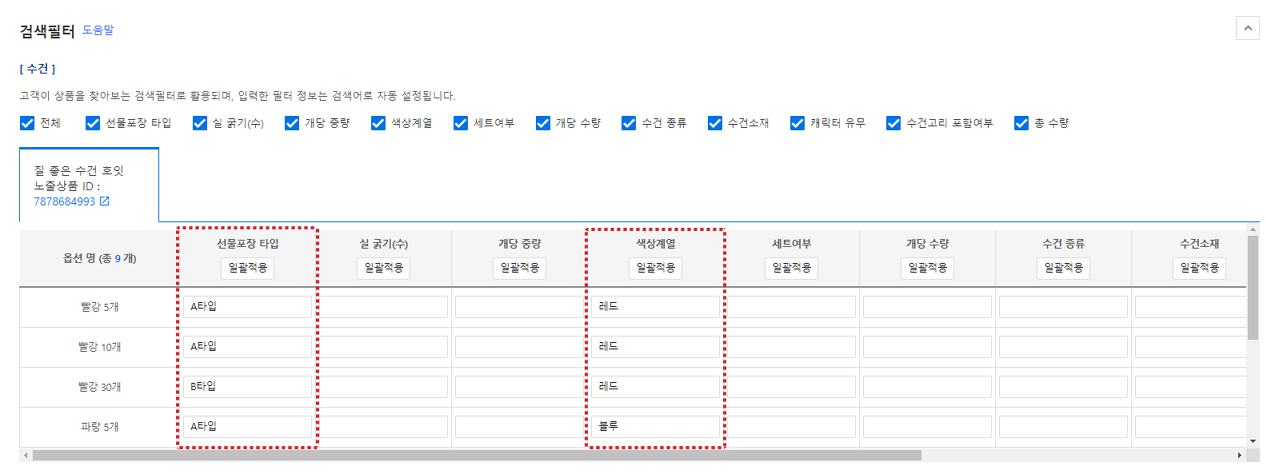Click 세트여부 field for 빨강 30개

point(791,387)
